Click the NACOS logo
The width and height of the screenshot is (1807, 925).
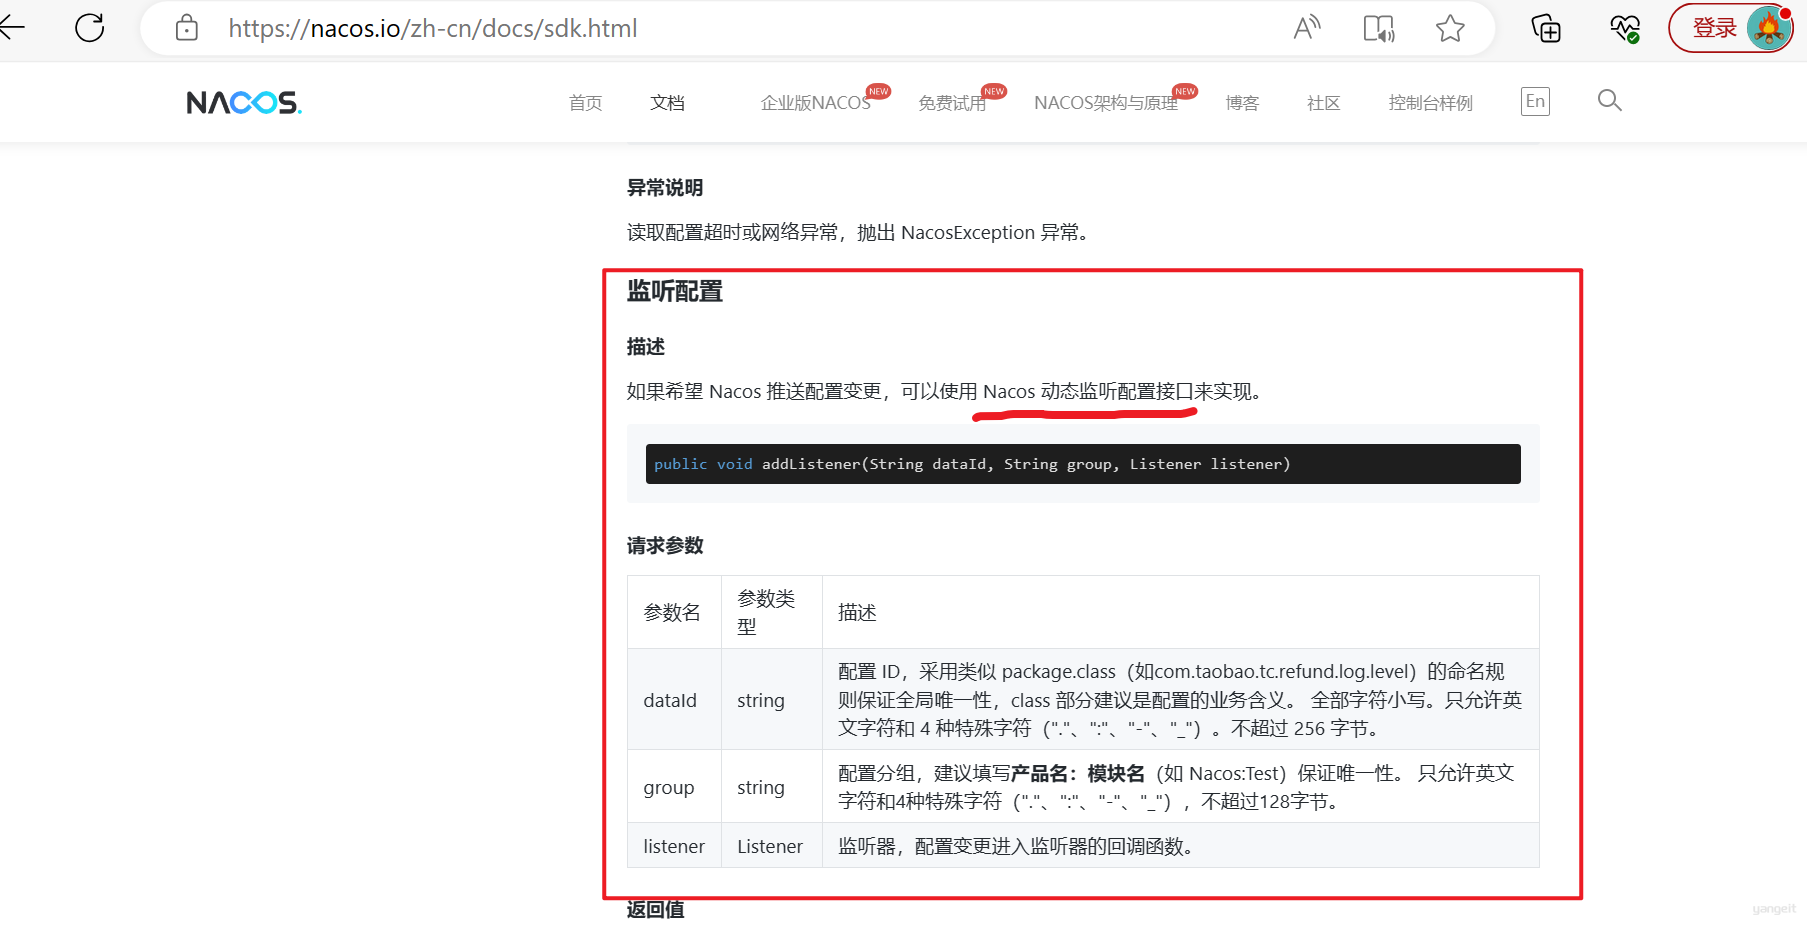point(244,102)
